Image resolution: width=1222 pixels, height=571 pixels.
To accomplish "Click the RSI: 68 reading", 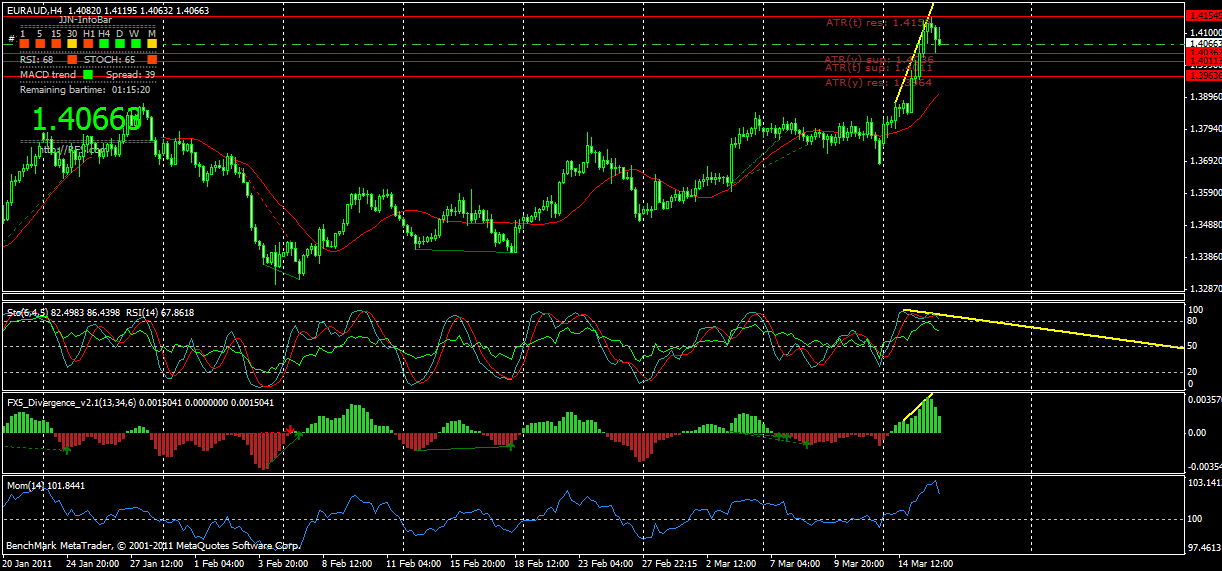I will click(36, 60).
